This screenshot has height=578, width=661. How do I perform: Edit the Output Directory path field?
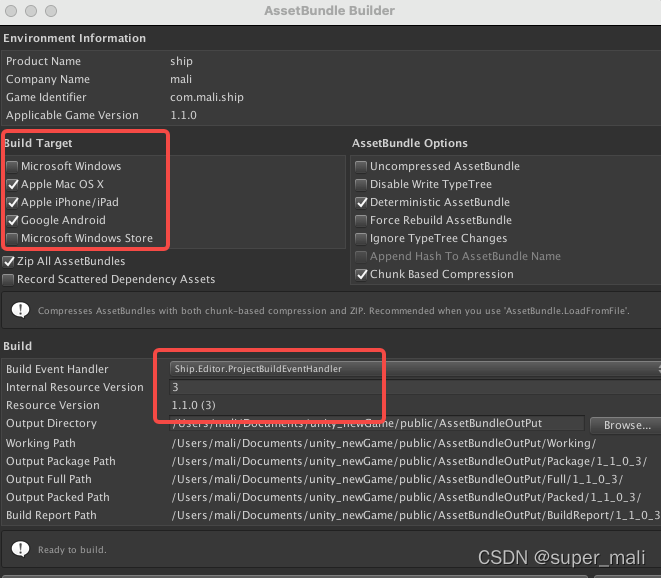[377, 423]
